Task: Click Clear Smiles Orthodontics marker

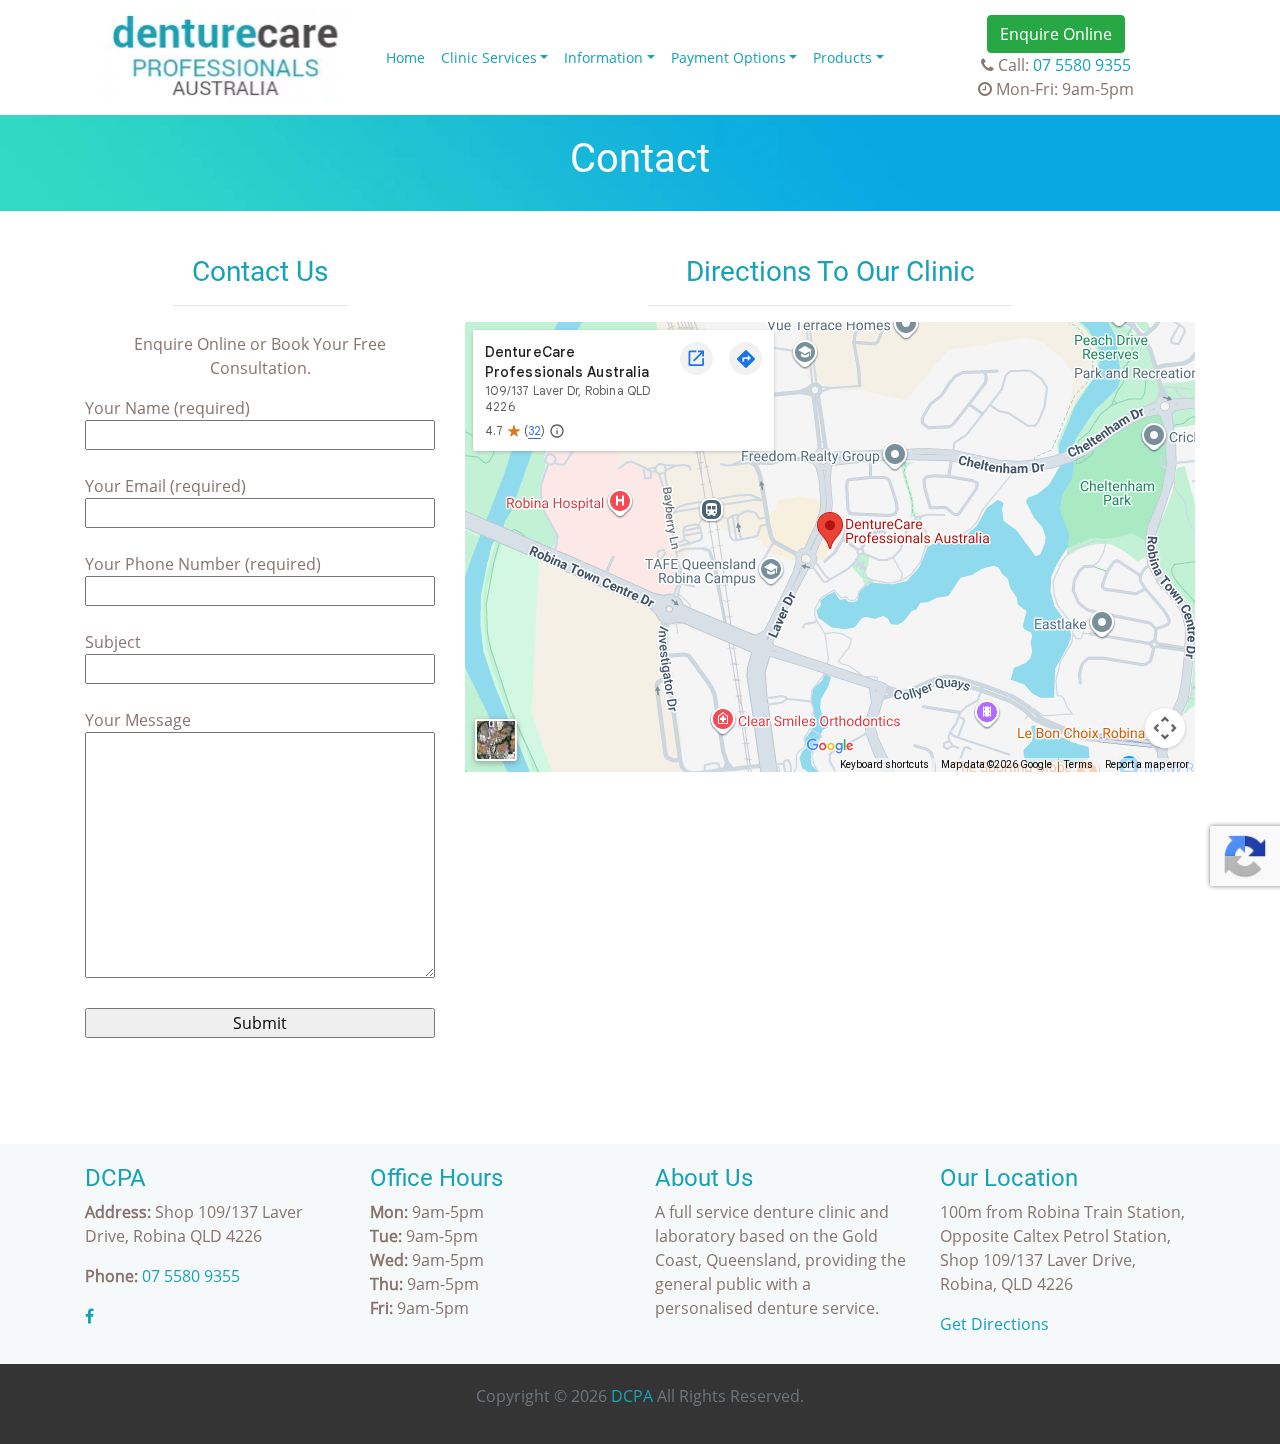Action: click(x=723, y=720)
